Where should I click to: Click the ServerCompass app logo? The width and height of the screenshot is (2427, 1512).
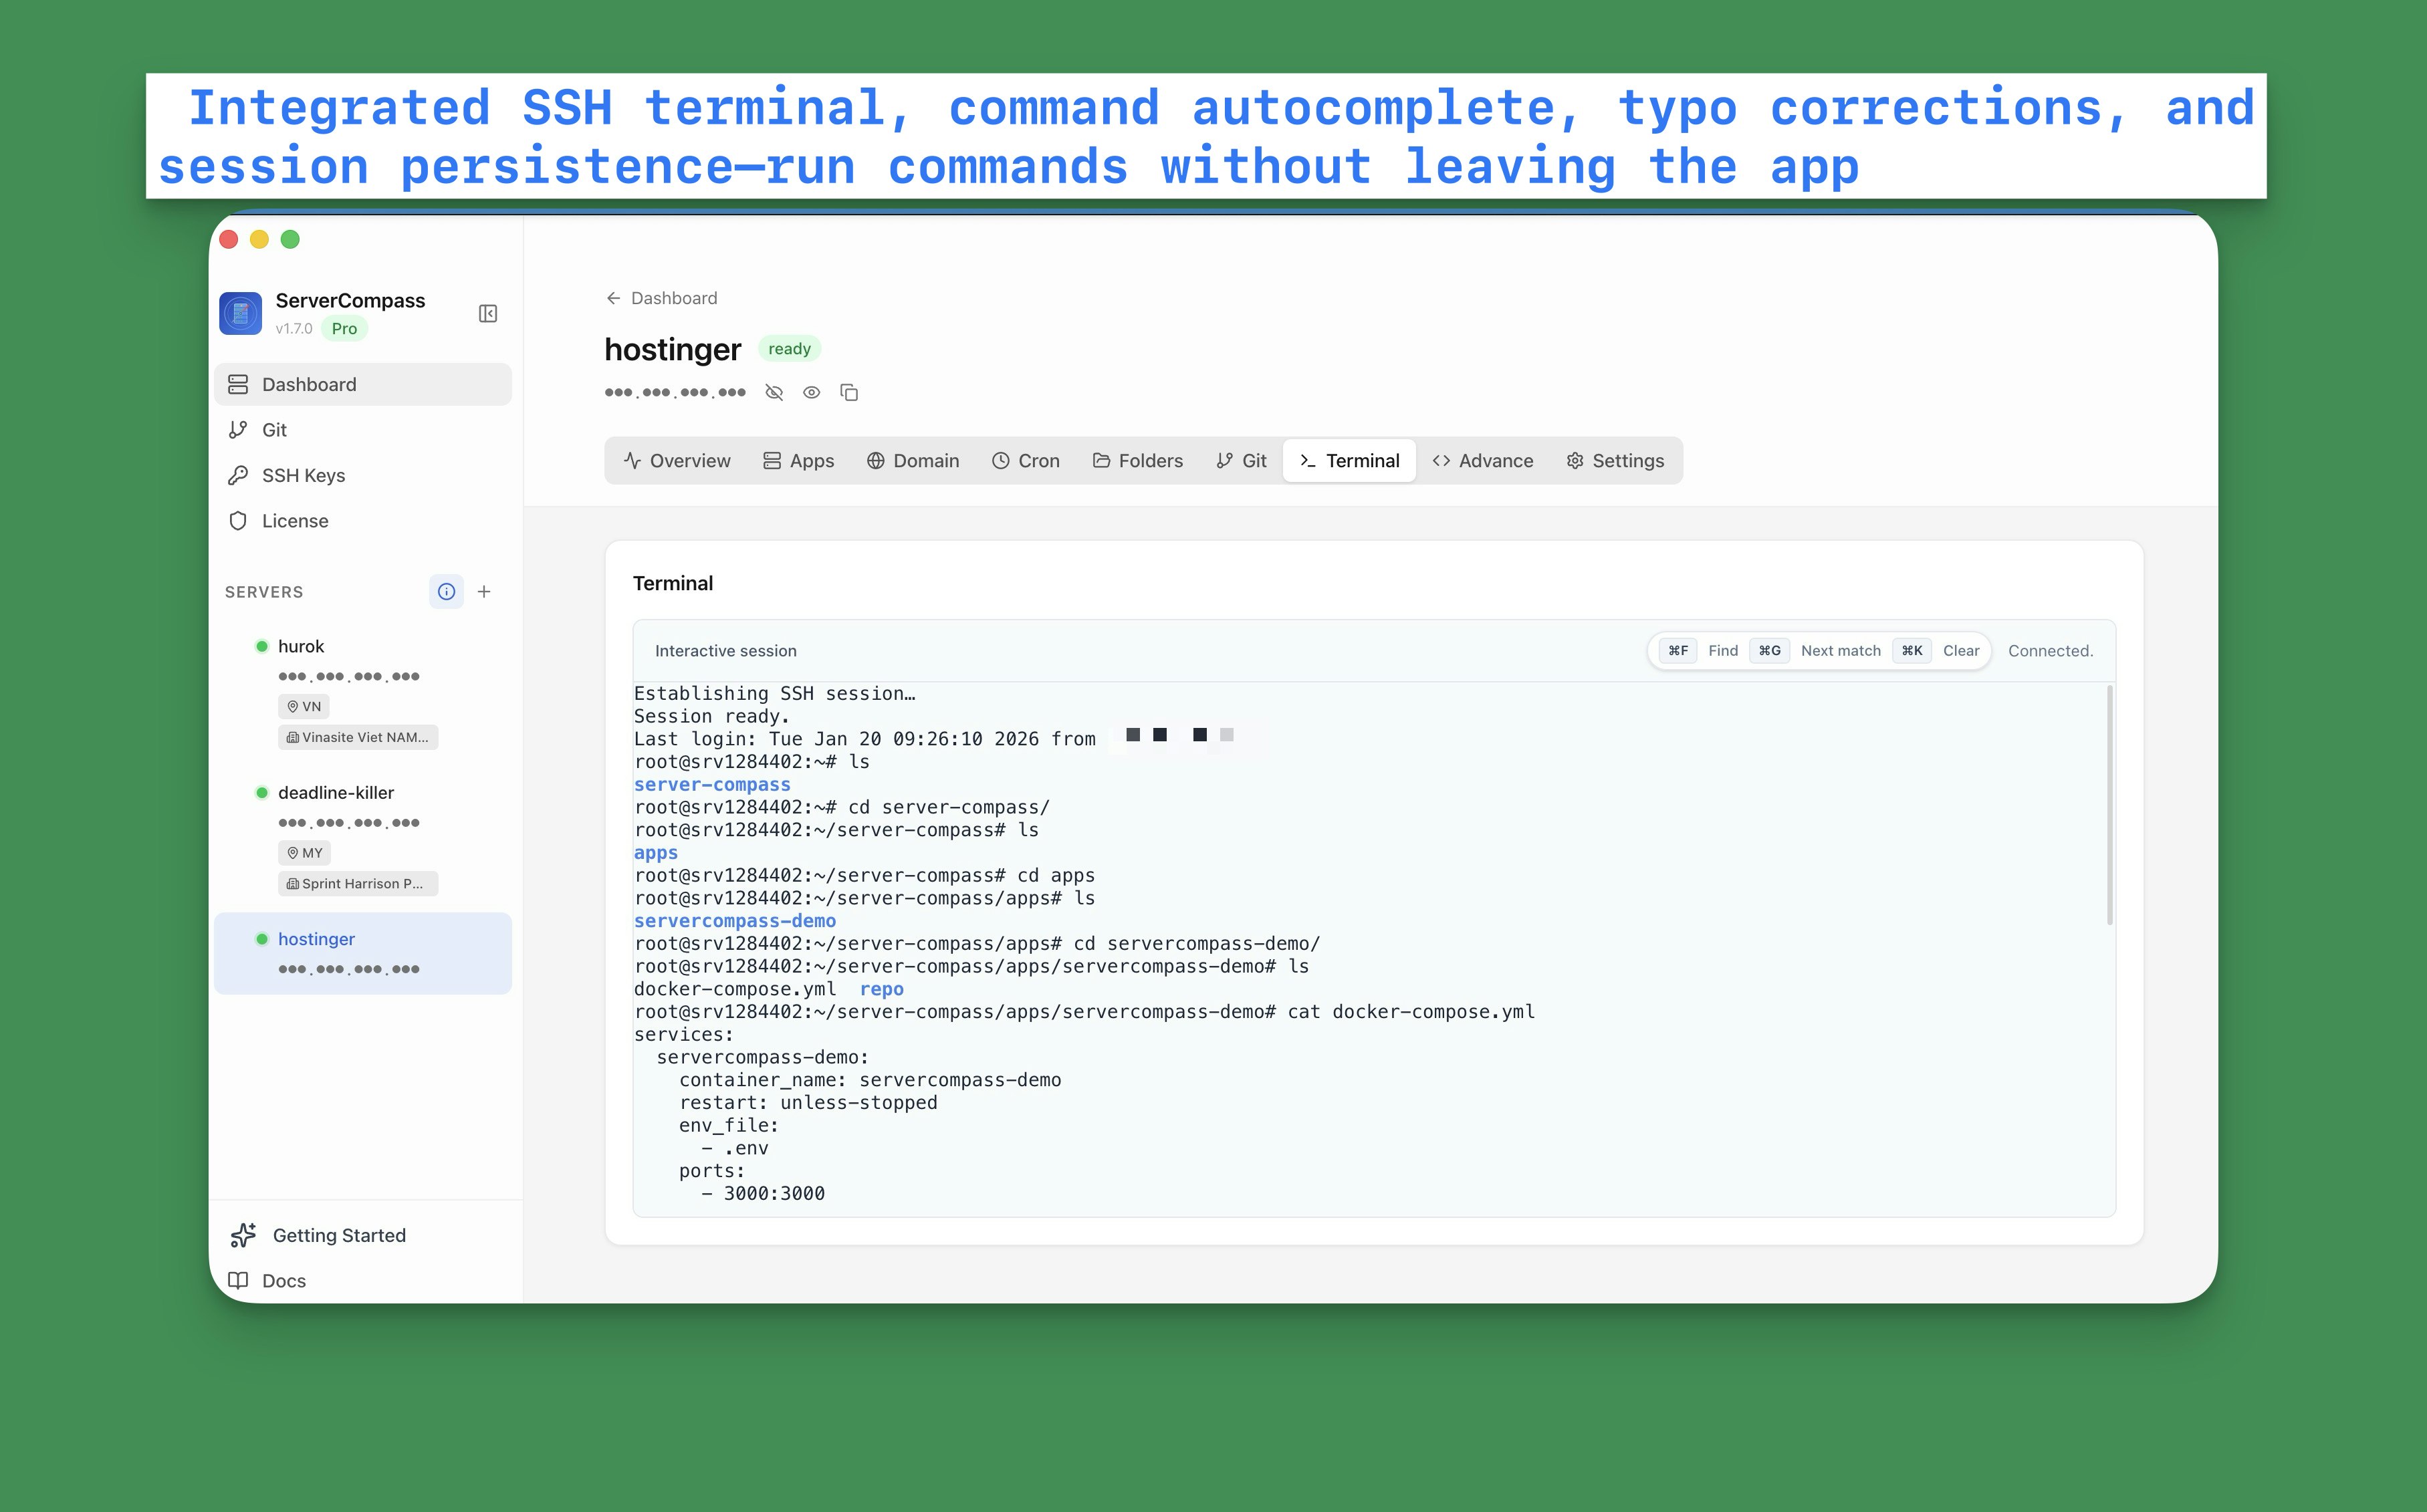click(241, 314)
